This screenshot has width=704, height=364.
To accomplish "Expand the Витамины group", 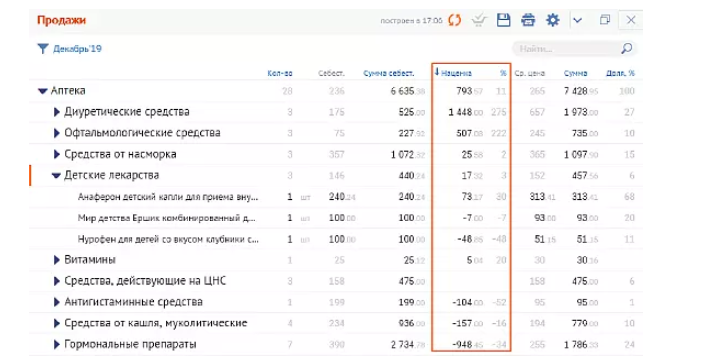I will 57,260.
